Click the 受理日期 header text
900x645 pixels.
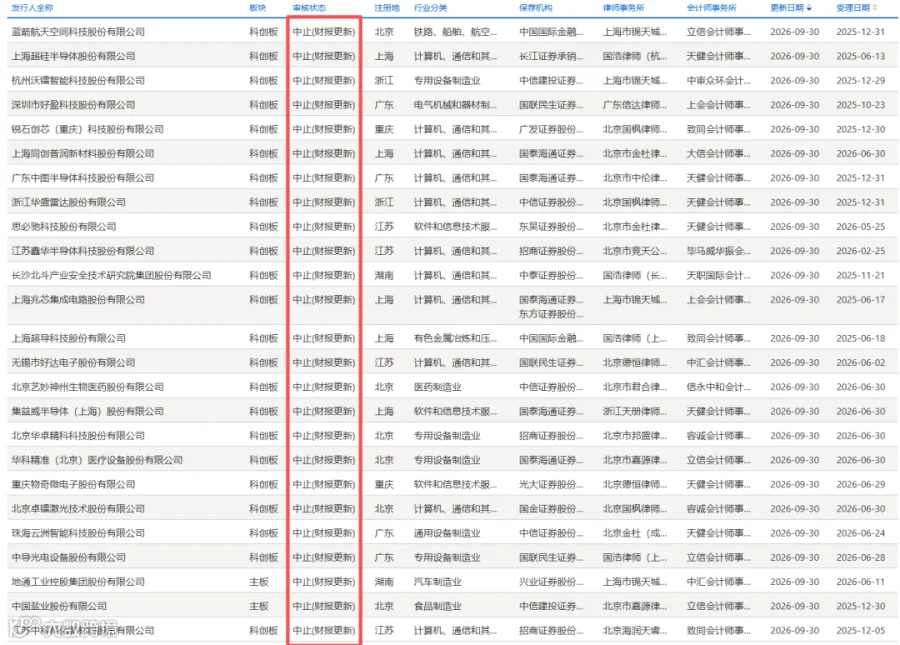pos(853,8)
